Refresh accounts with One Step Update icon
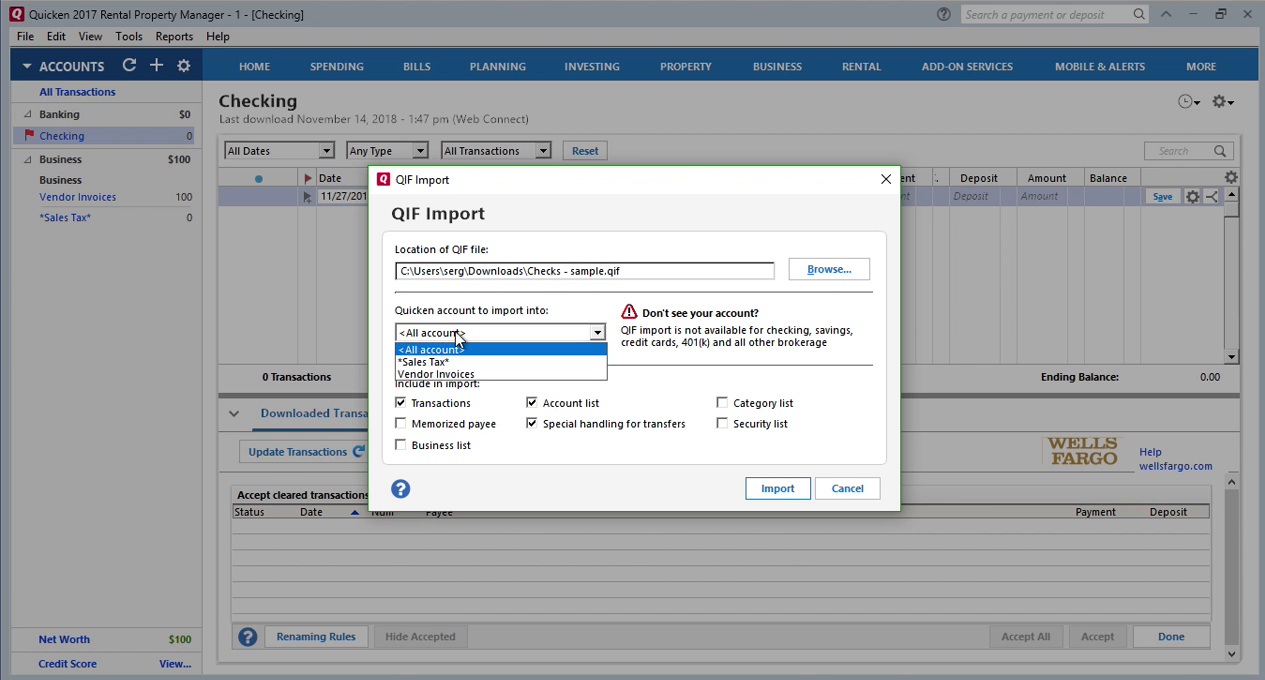1265x680 pixels. (x=129, y=65)
